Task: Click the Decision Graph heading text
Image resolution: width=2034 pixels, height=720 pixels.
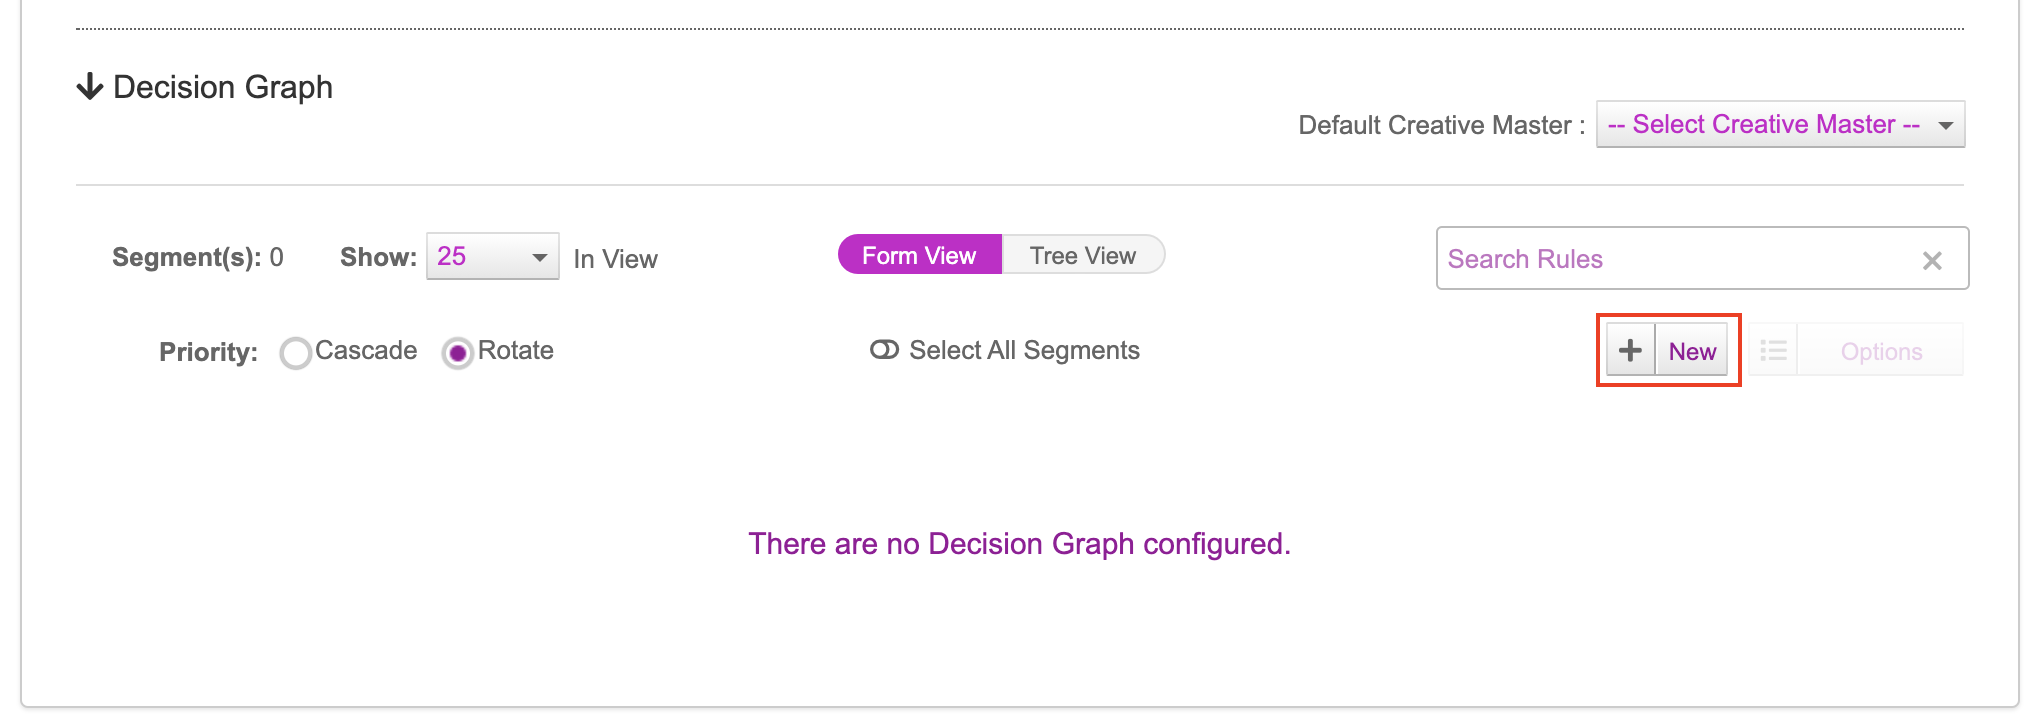Action: pos(223,87)
